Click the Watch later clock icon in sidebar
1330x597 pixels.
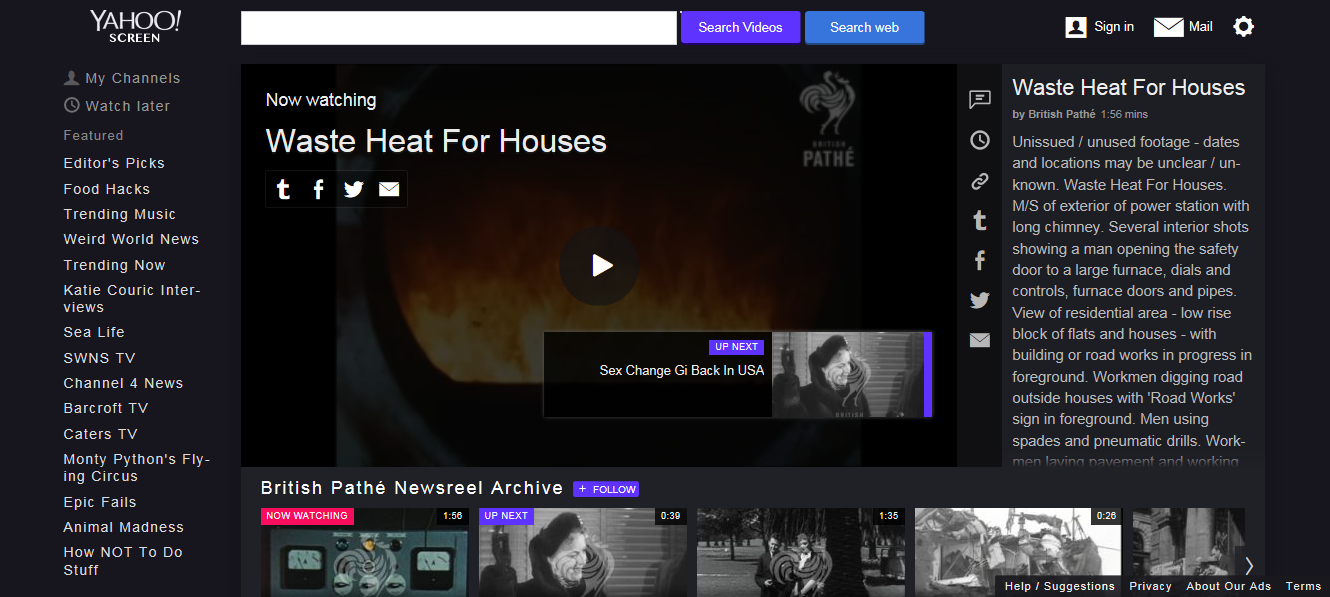(x=71, y=105)
